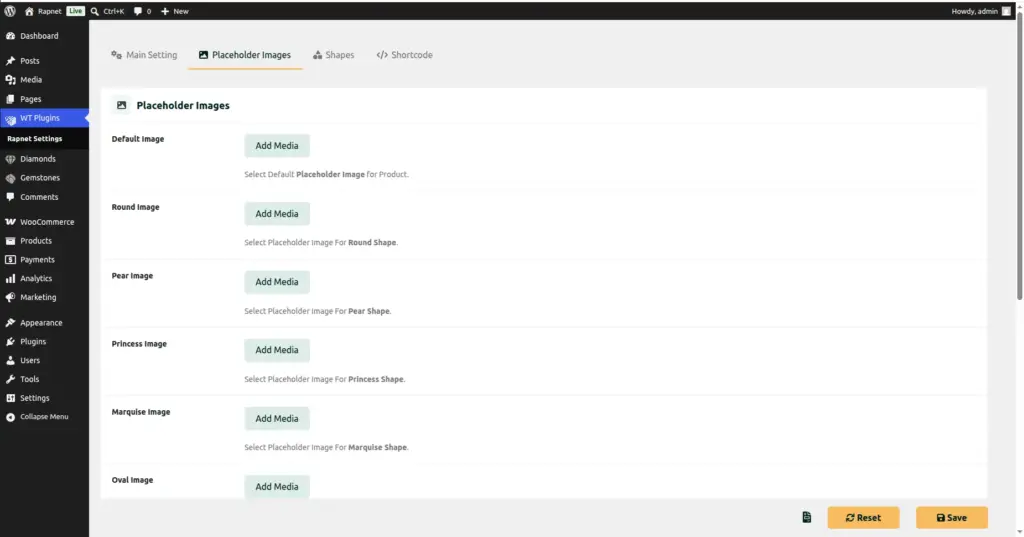This screenshot has width=1024, height=537.
Task: Click the Appearance brush icon
Action: [10, 323]
